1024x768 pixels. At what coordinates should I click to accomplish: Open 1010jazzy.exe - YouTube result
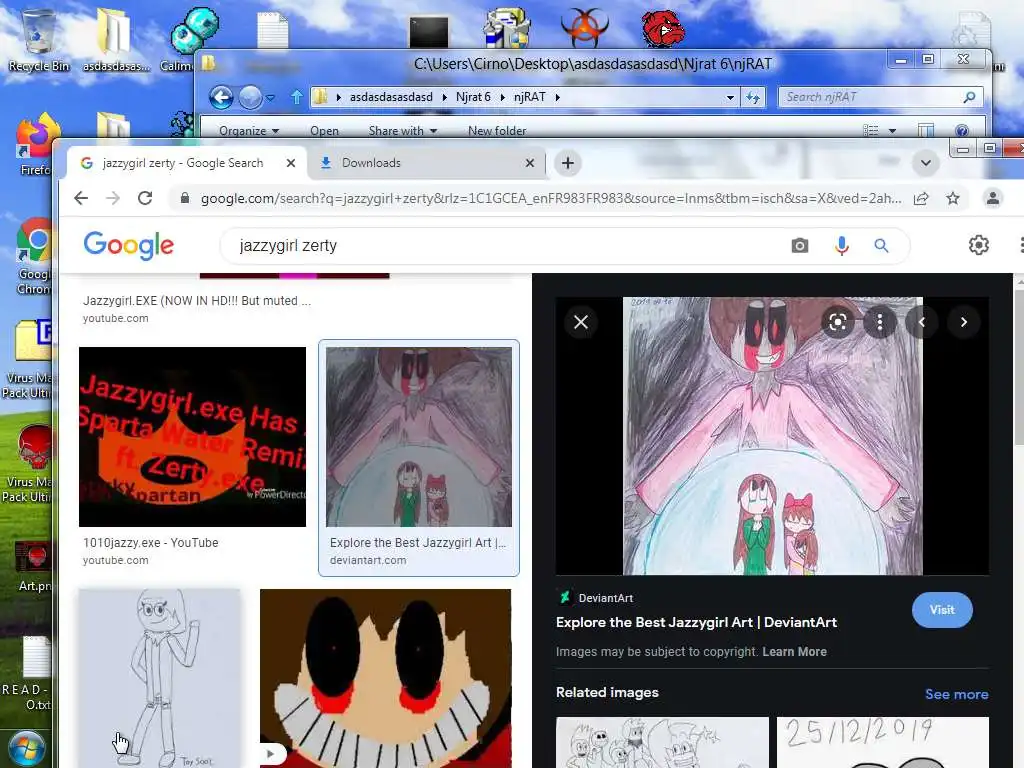(x=150, y=543)
